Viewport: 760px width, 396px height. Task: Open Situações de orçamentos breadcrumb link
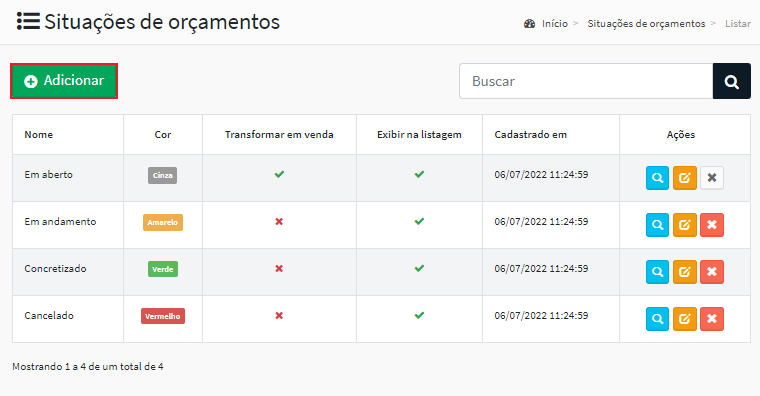click(x=646, y=23)
